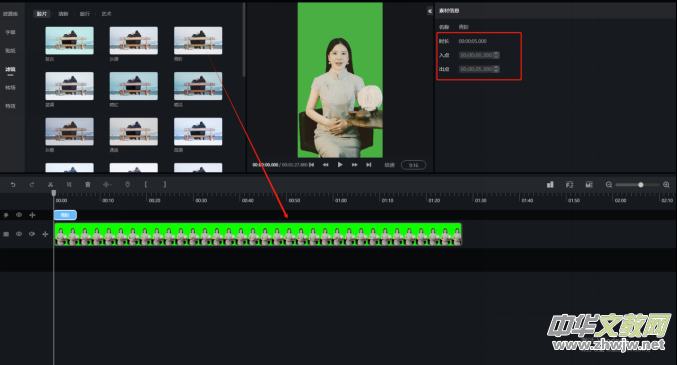Toggle audio mute icon on the video track
This screenshot has width=677, height=365.
(x=32, y=234)
